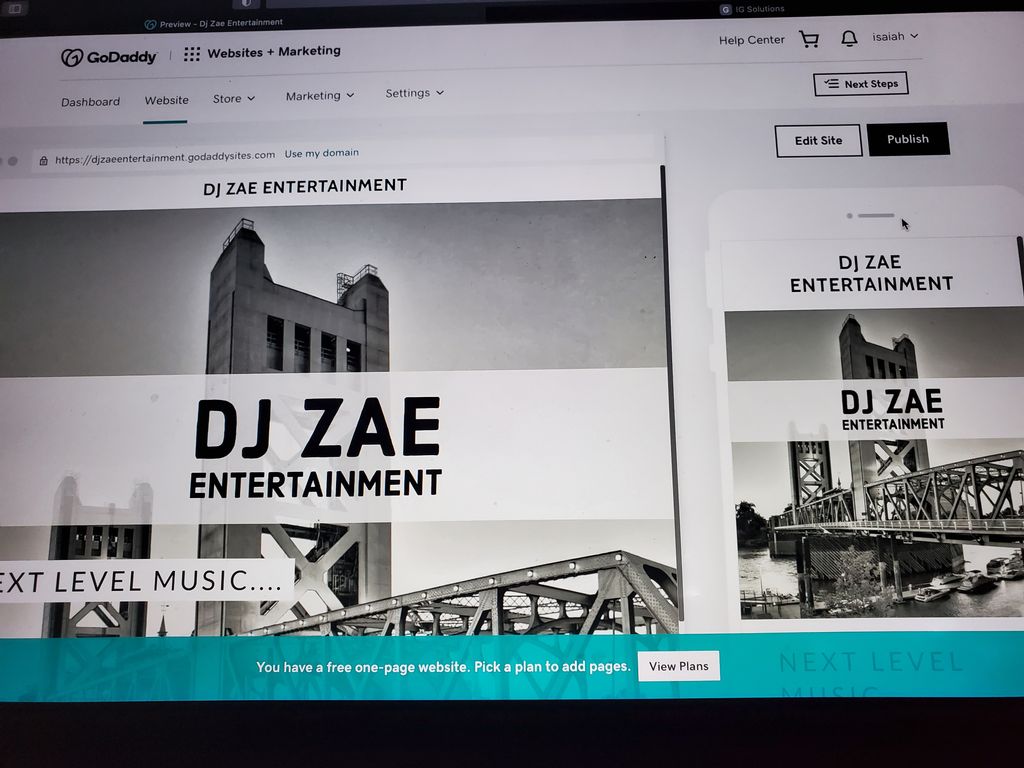Click the free one-page website banner text

[443, 667]
